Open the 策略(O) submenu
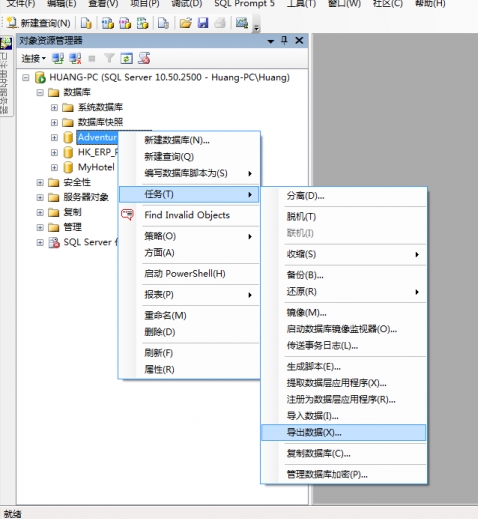This screenshot has width=478, height=519. point(189,236)
